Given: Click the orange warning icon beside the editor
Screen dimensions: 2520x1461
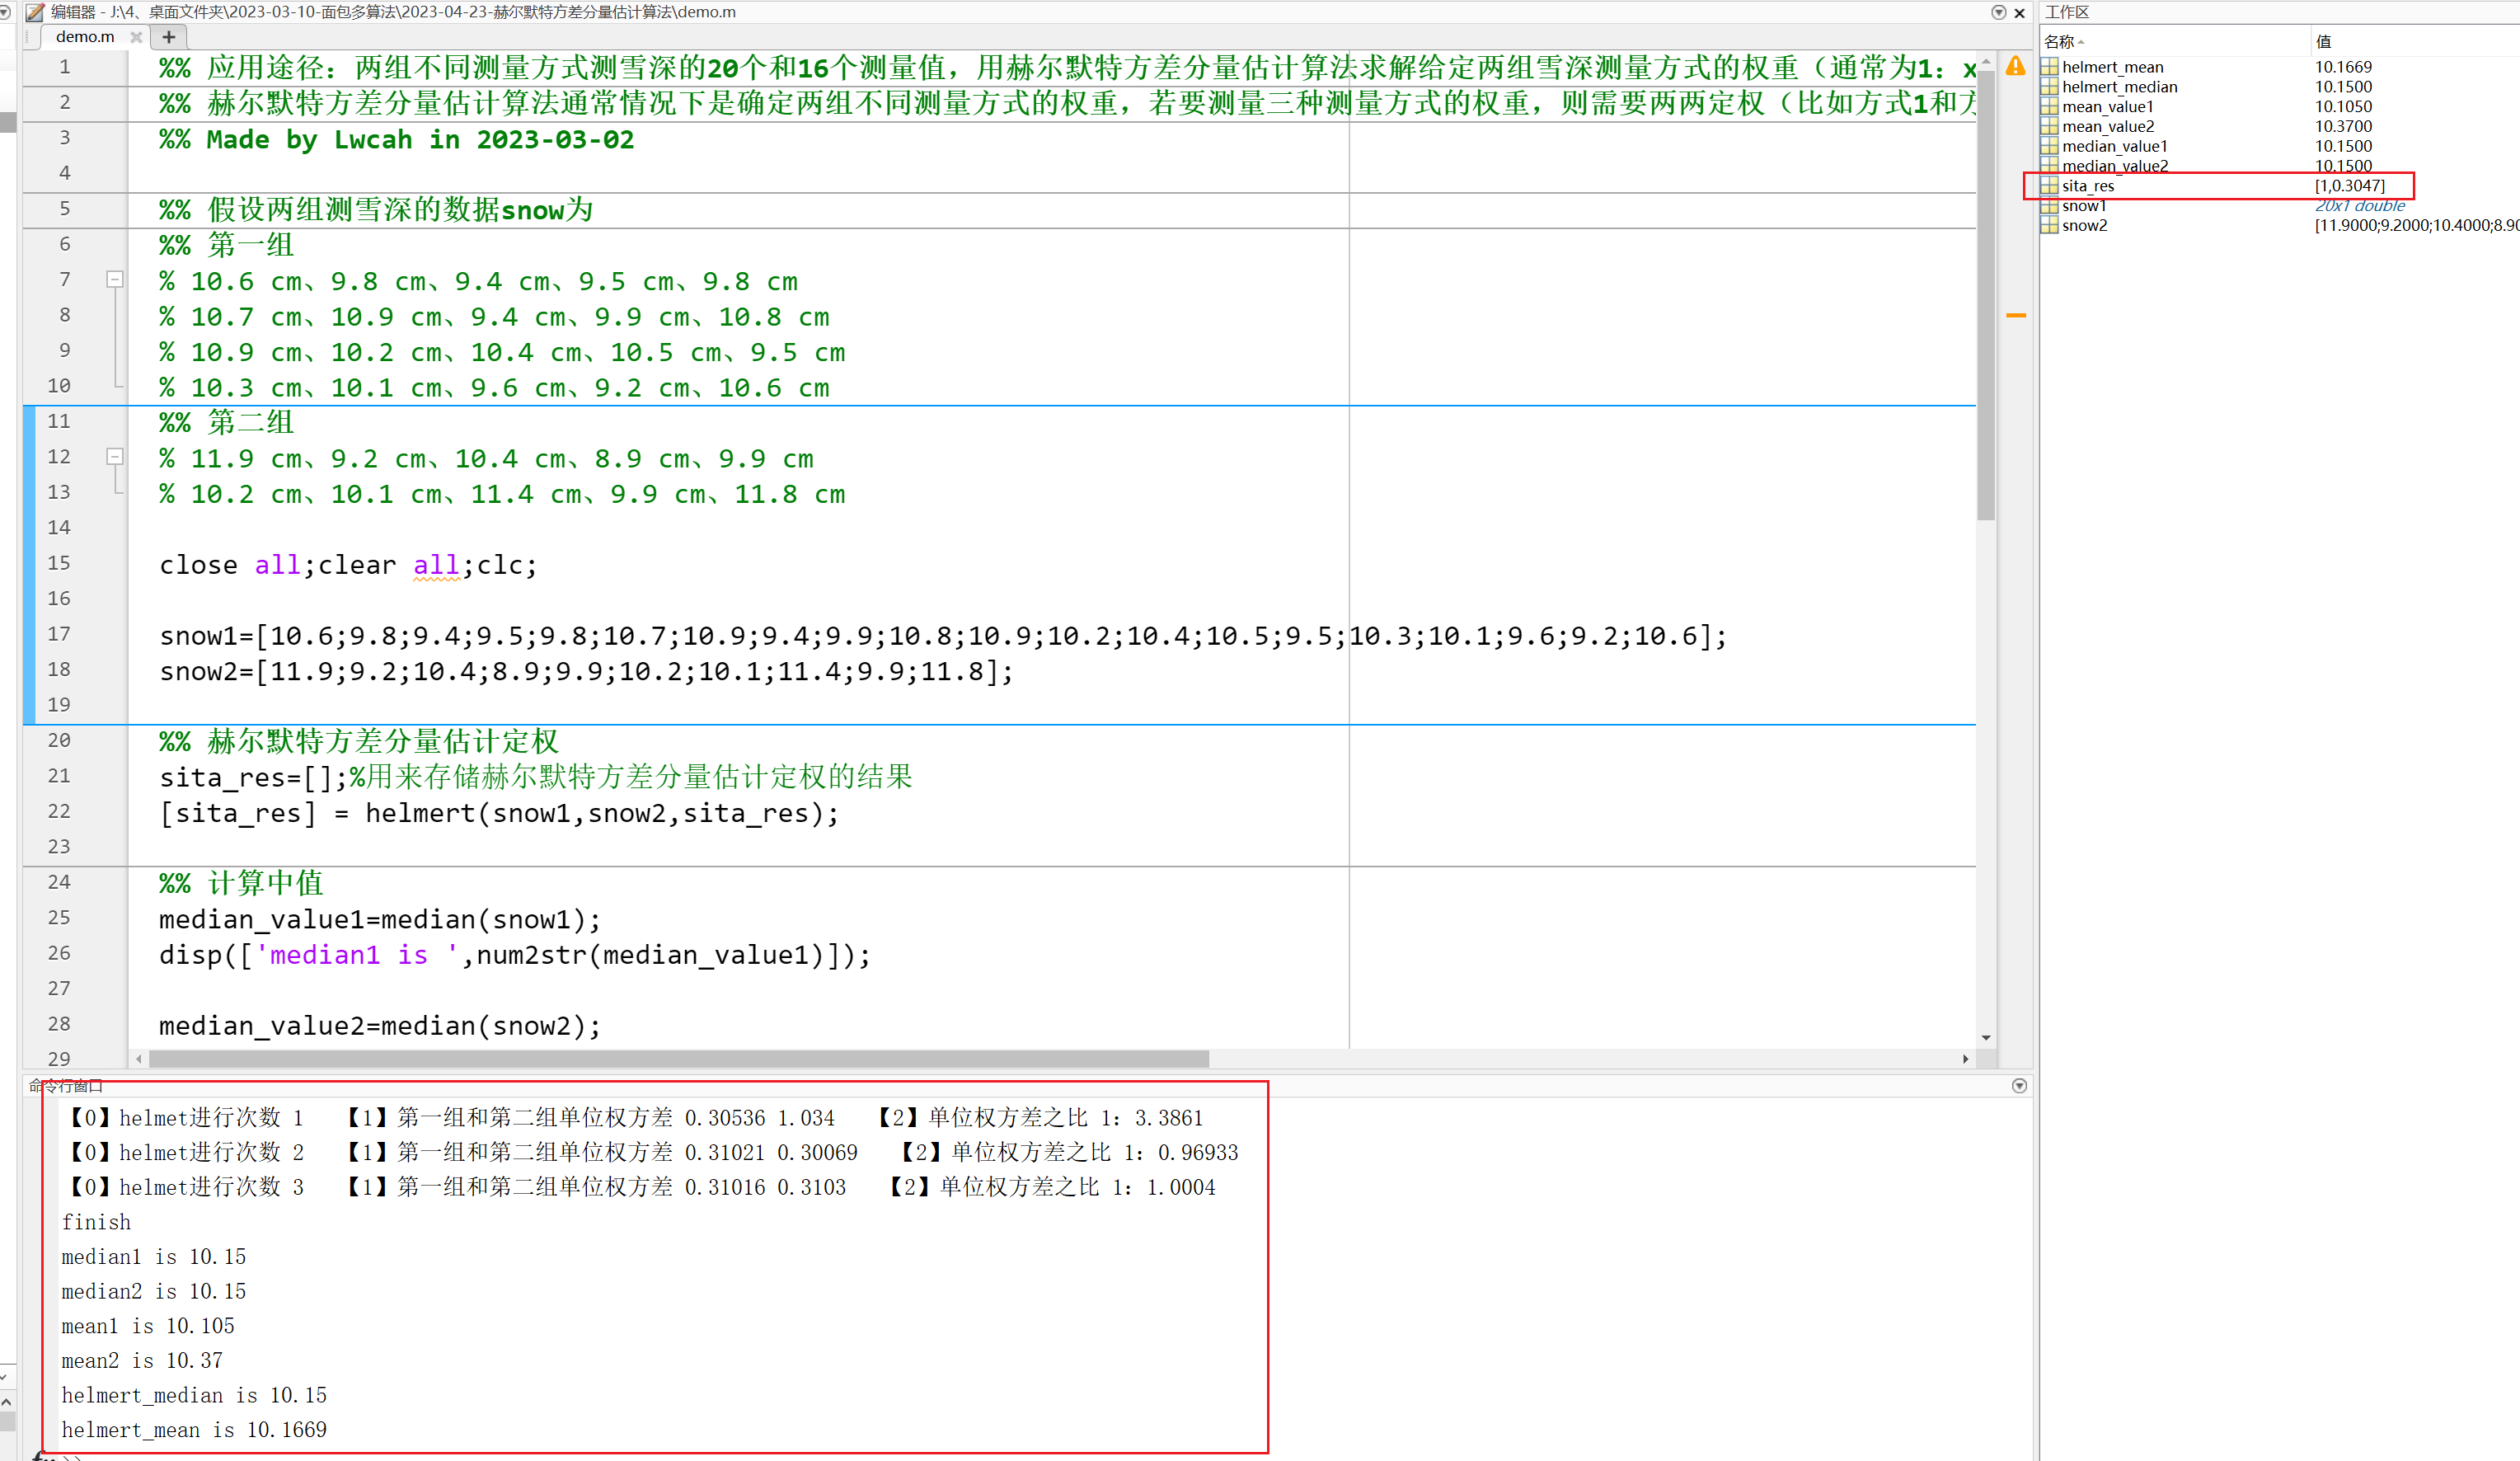Looking at the screenshot, I should [x=2016, y=67].
